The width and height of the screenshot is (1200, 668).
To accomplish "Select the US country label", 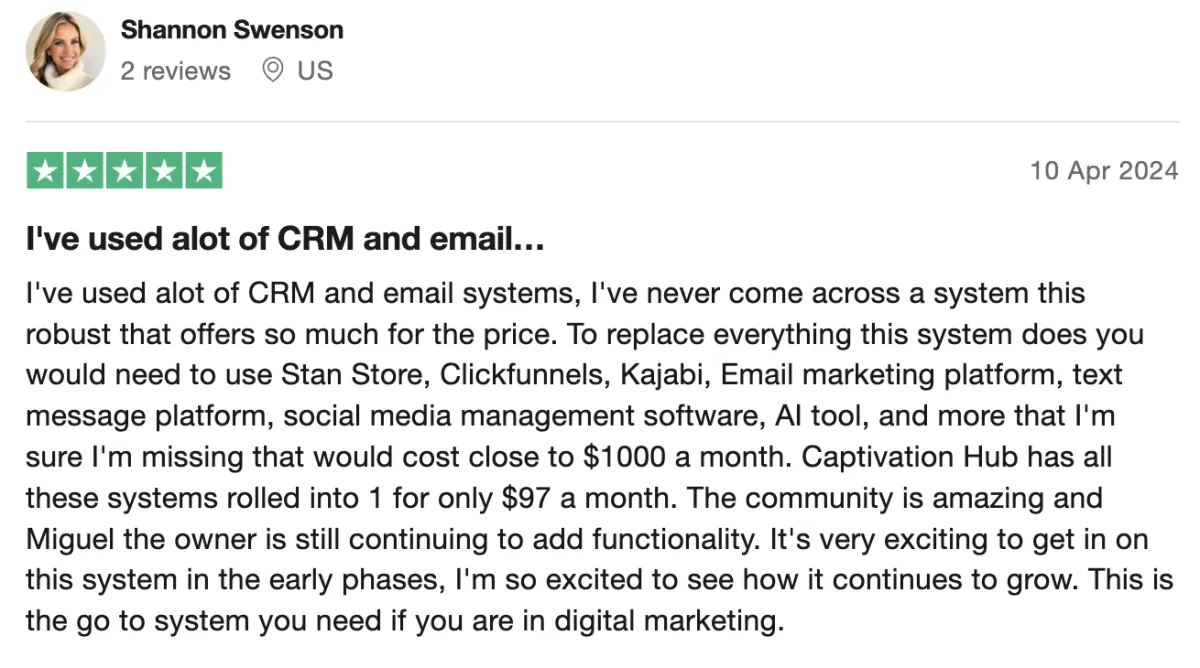I will pyautogui.click(x=315, y=71).
